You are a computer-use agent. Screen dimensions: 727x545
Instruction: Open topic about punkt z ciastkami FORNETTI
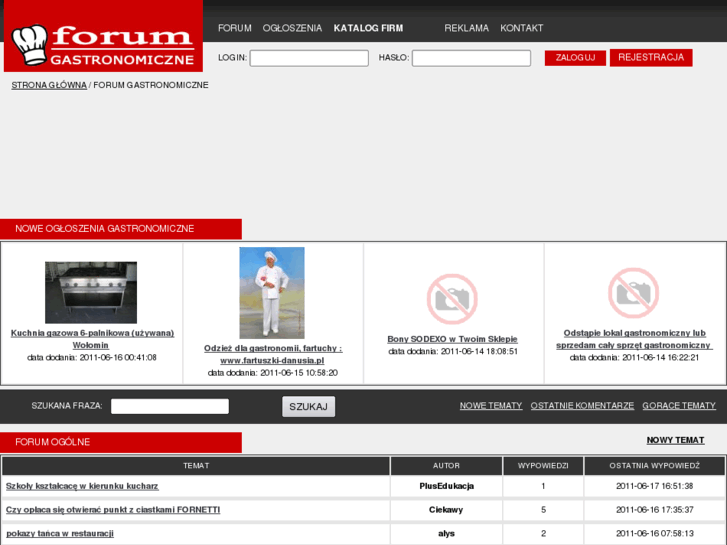pos(113,510)
